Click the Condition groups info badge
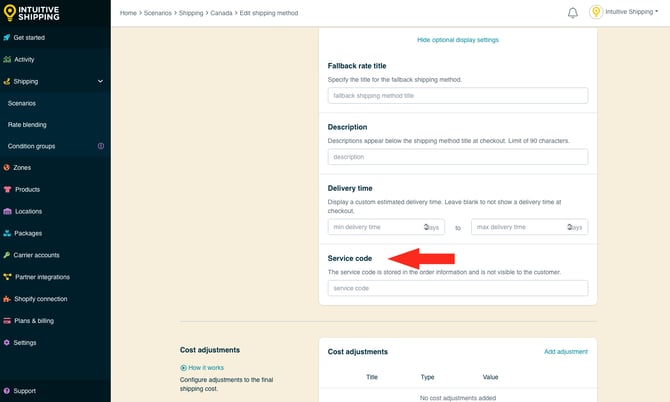 click(x=101, y=146)
